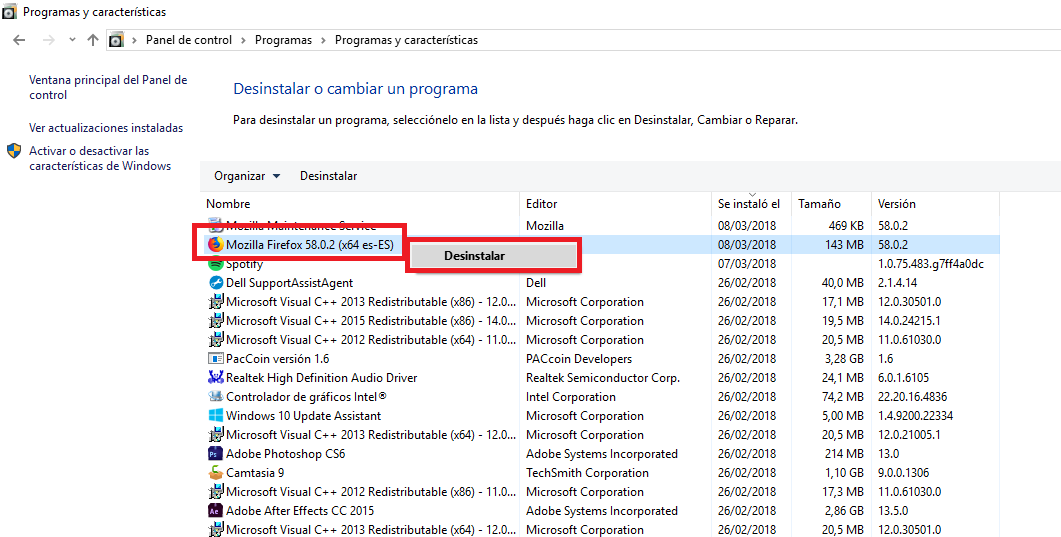Click the version 1.0.75.483.g7ff4a0dc cell
The image size is (1061, 537).
(931, 264)
